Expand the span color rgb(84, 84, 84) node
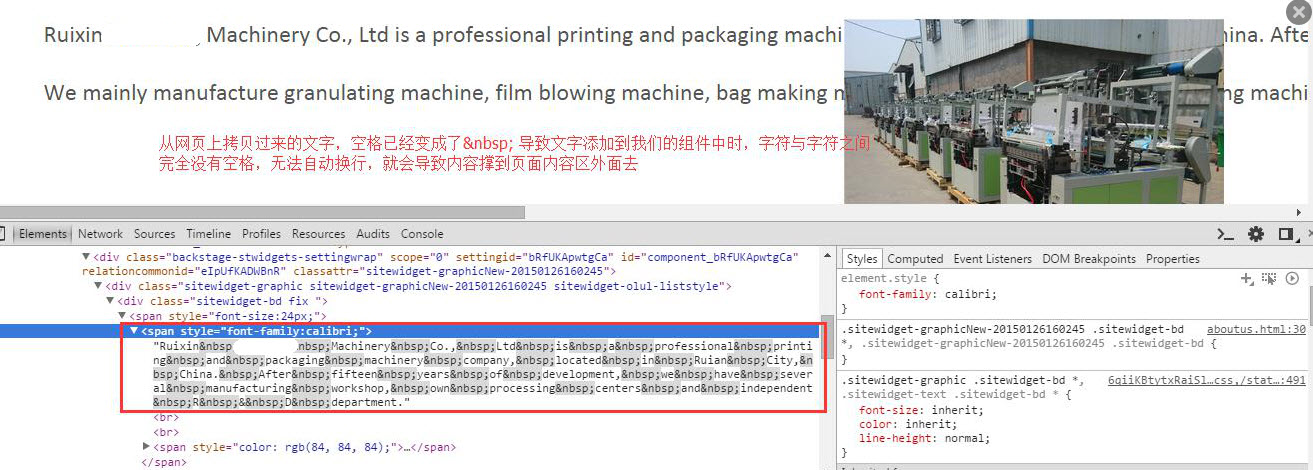 click(x=147, y=446)
